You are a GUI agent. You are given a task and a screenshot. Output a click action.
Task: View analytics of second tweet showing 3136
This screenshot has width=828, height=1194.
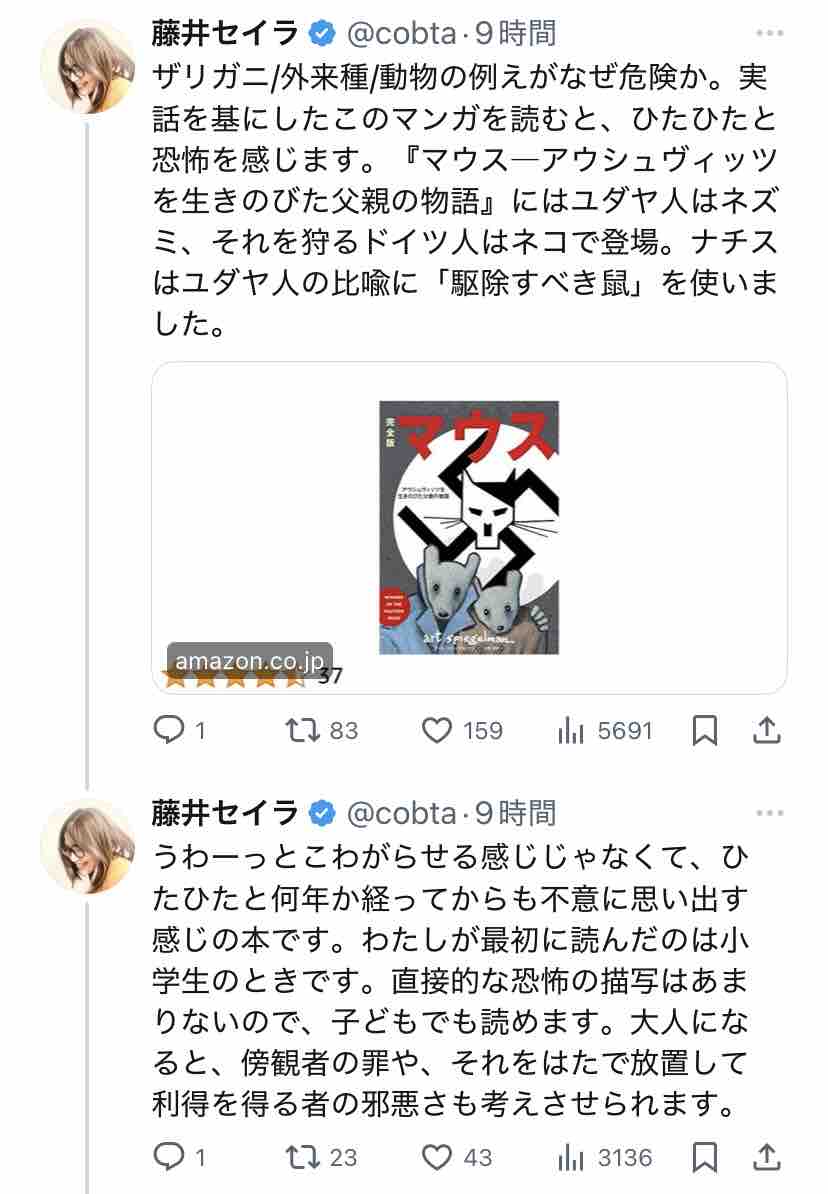(570, 1159)
